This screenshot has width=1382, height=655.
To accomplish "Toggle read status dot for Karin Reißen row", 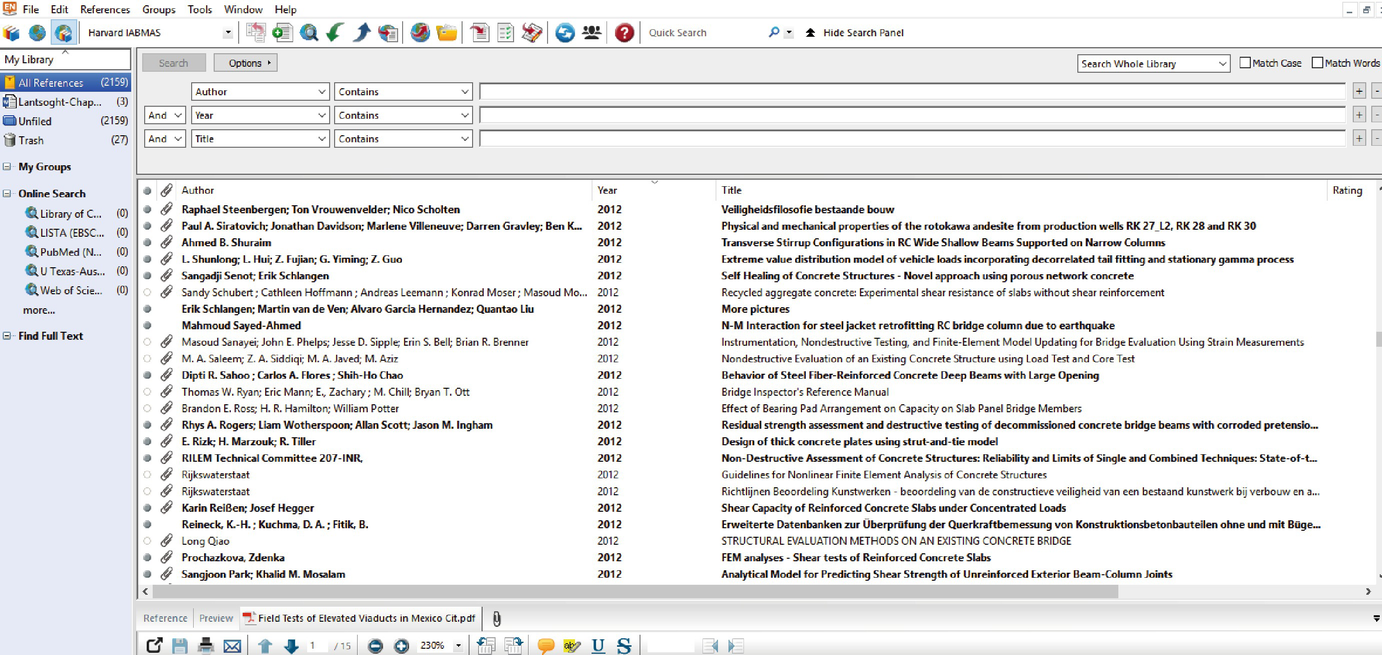I will pyautogui.click(x=147, y=508).
